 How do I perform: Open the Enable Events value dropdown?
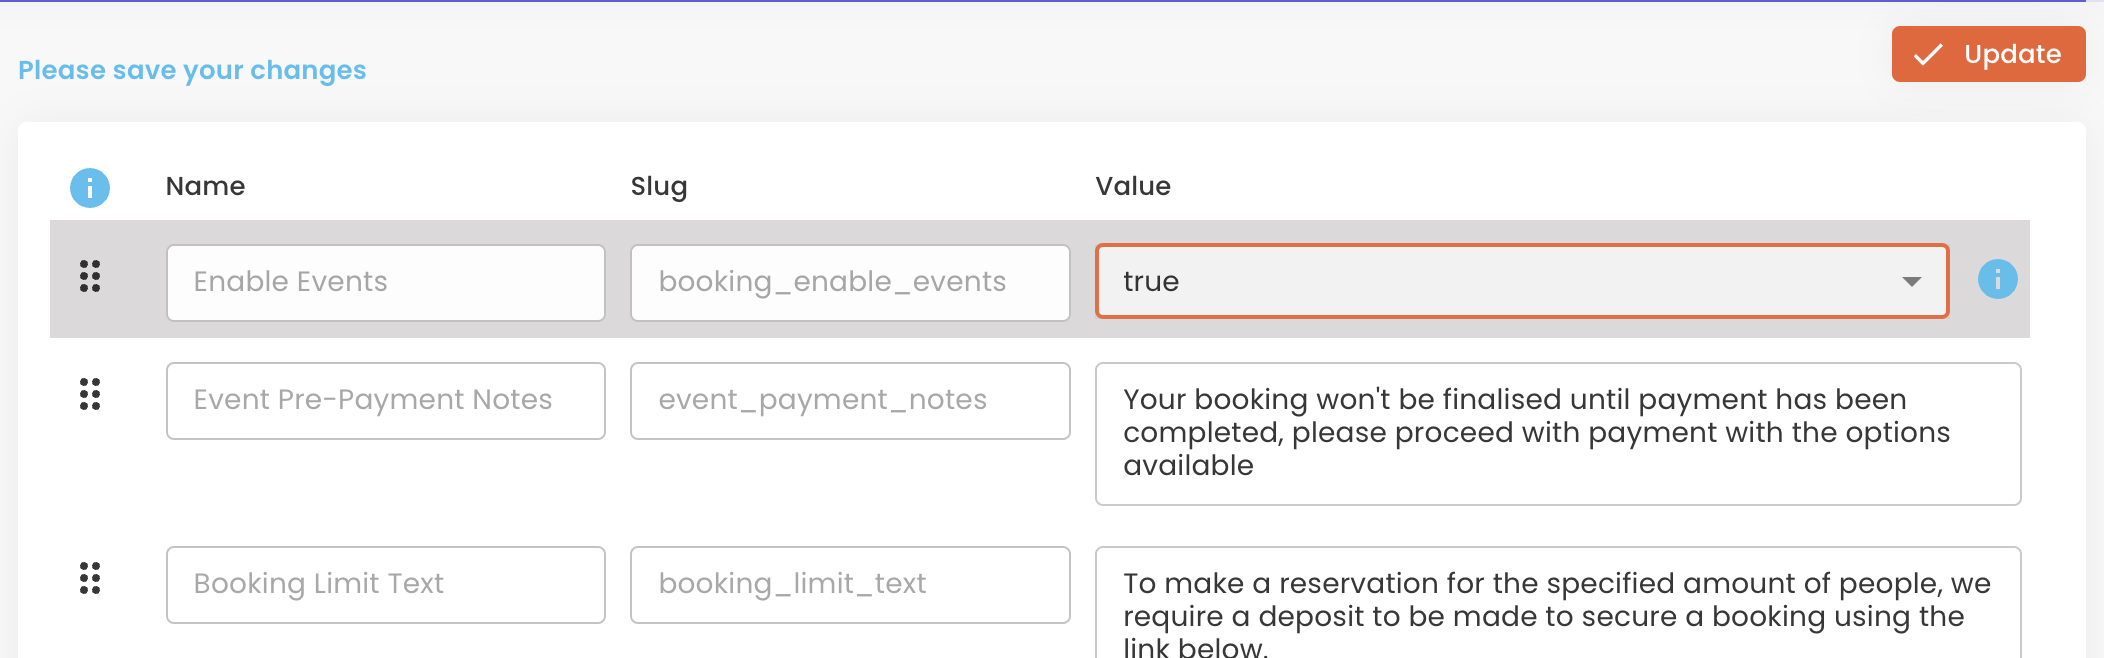click(x=1522, y=281)
